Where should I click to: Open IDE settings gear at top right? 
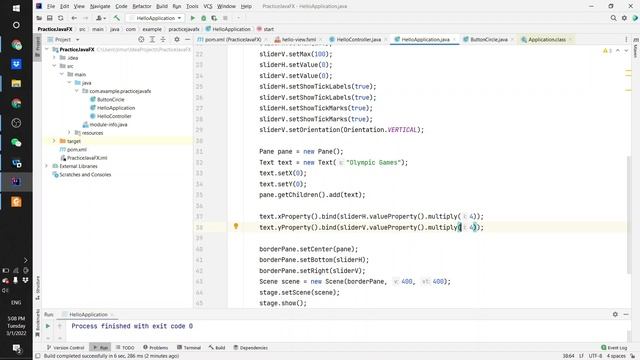coord(624,18)
